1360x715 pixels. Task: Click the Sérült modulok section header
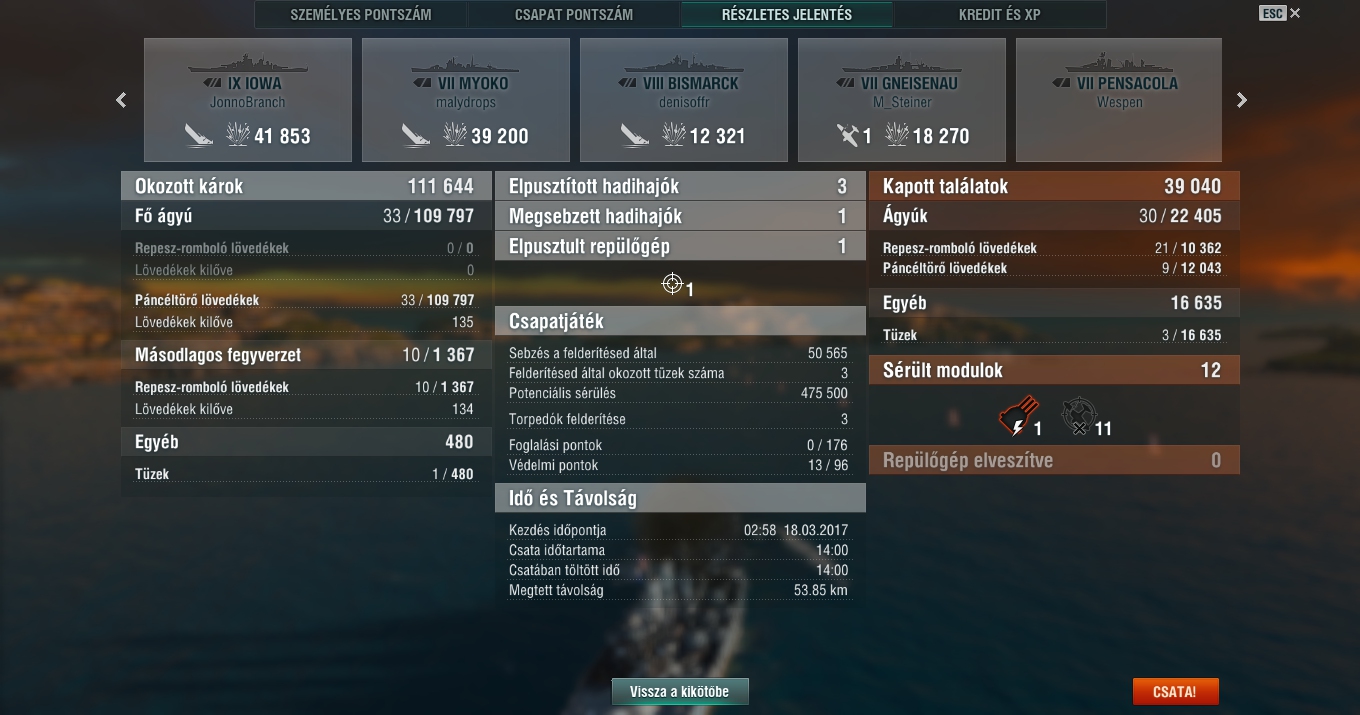(x=1054, y=370)
